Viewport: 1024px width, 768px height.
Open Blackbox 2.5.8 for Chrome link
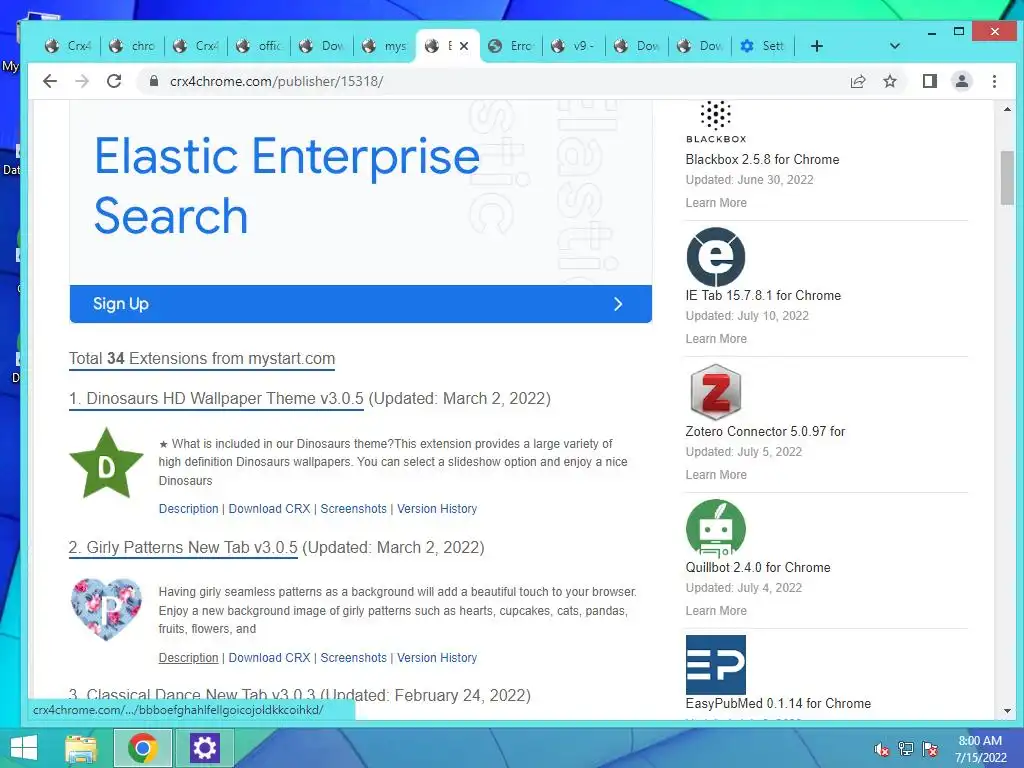[762, 159]
